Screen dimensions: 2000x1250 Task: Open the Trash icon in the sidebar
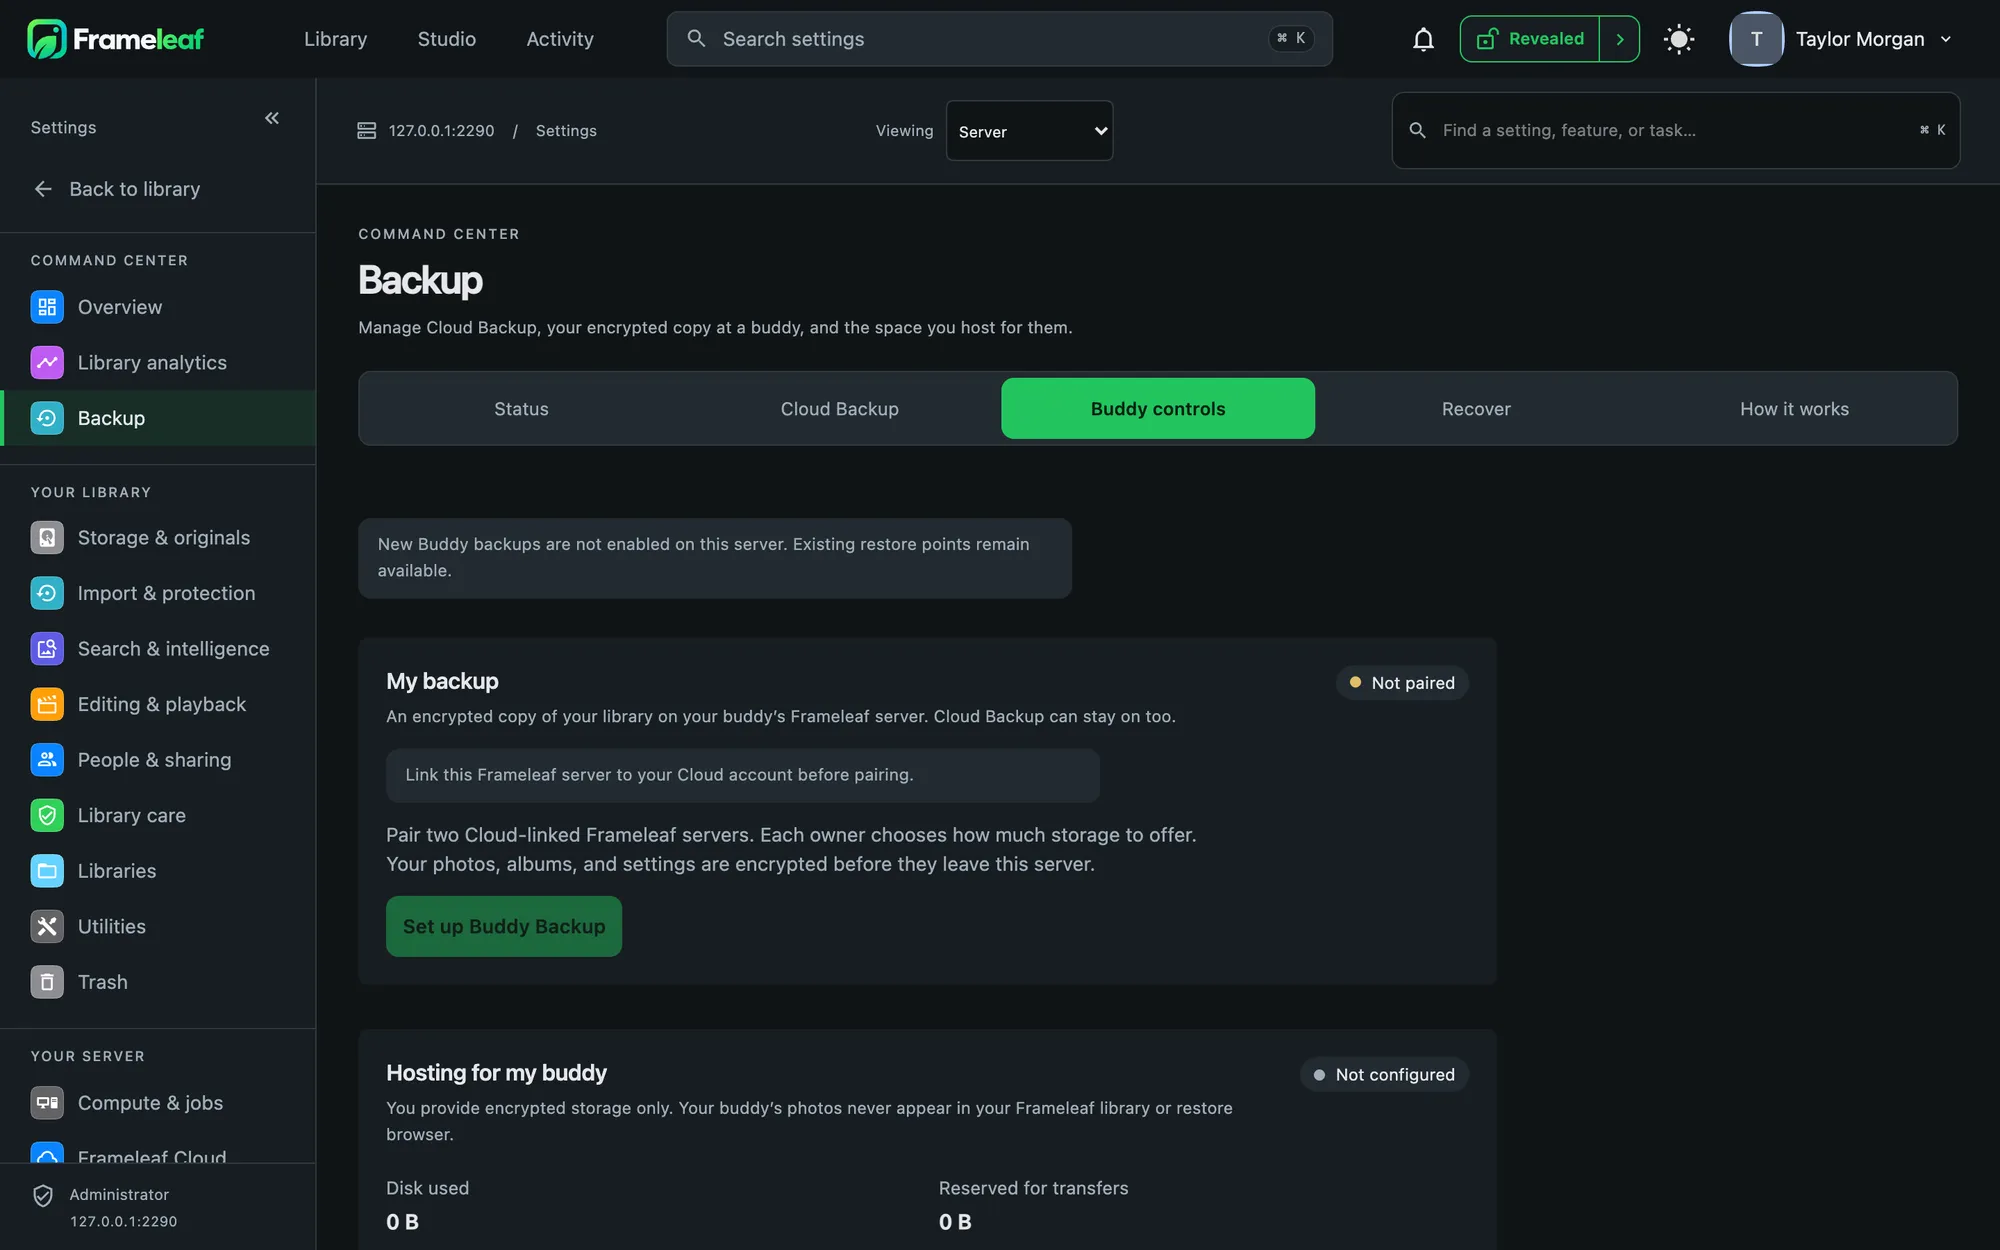pos(47,982)
